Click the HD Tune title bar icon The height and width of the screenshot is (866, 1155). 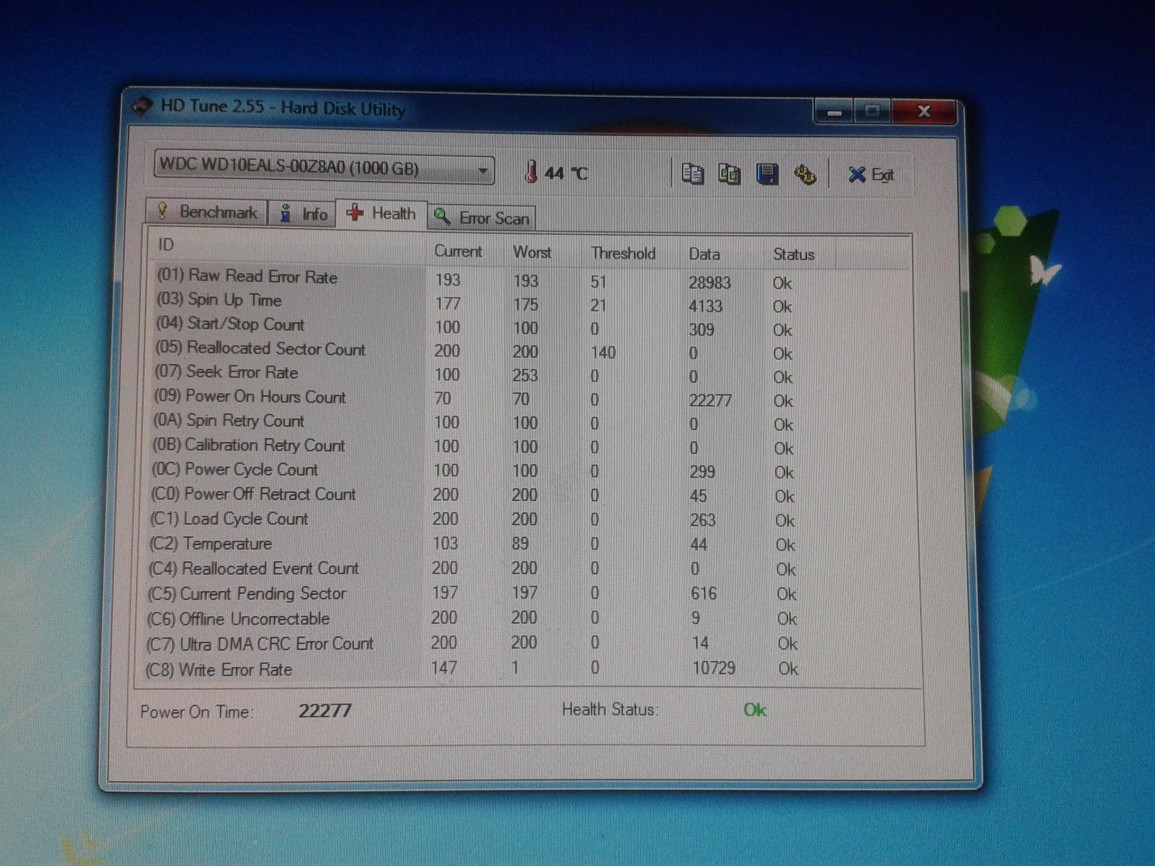(143, 105)
